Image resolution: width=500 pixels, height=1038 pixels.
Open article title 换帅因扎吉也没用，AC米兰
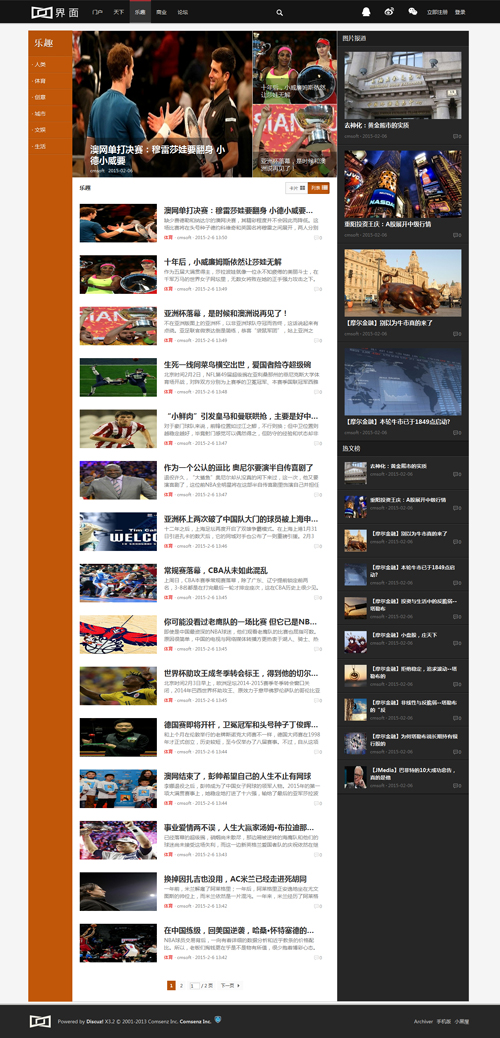click(x=235, y=878)
